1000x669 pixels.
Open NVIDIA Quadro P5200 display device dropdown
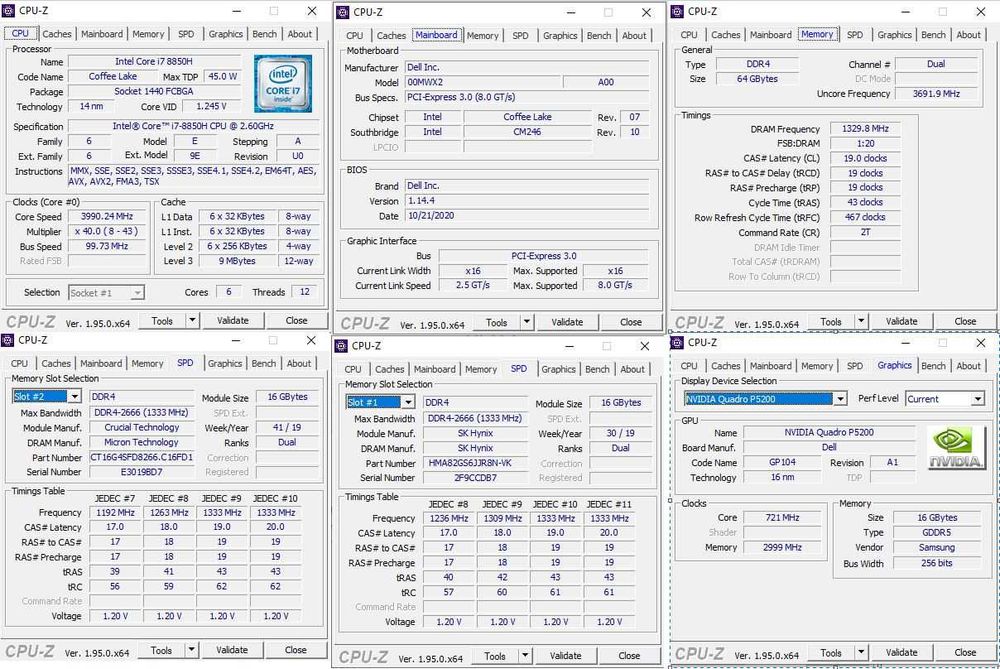(x=841, y=399)
